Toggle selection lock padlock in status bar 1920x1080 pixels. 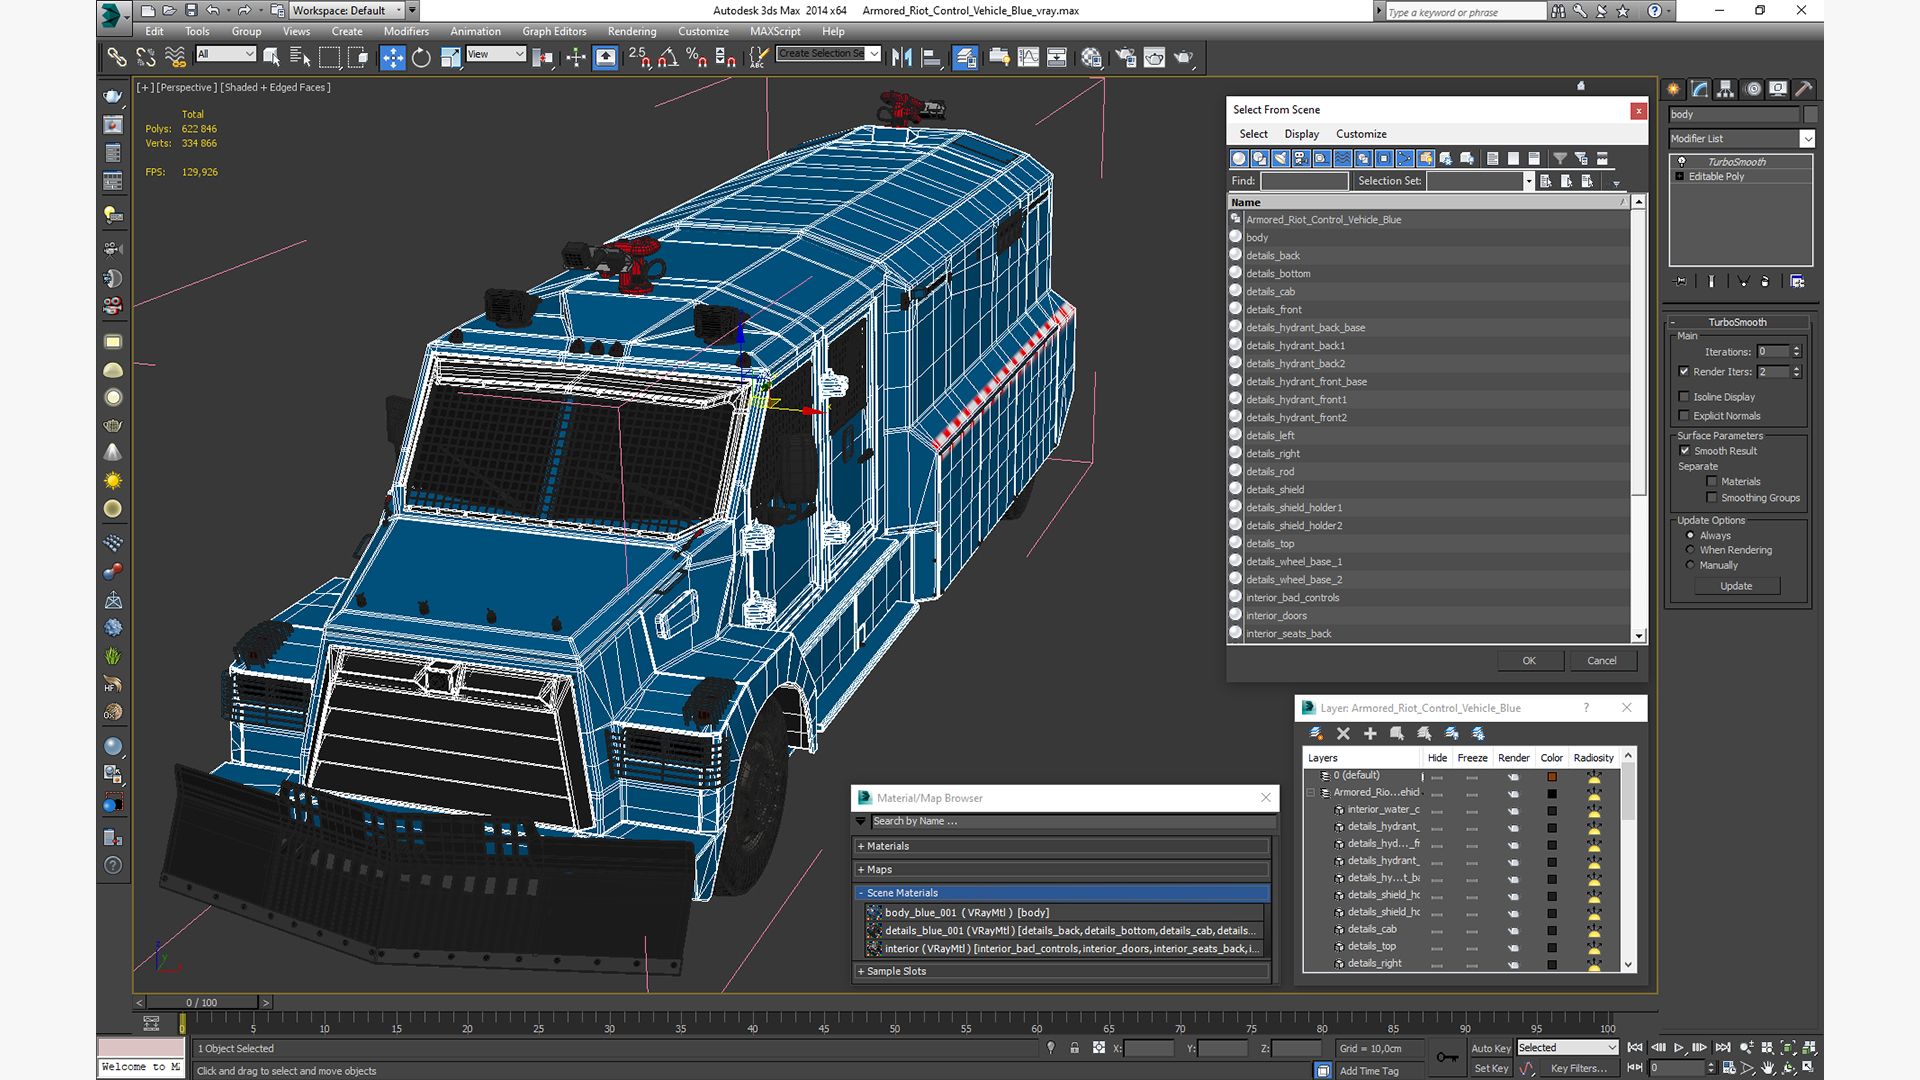tap(1074, 1048)
